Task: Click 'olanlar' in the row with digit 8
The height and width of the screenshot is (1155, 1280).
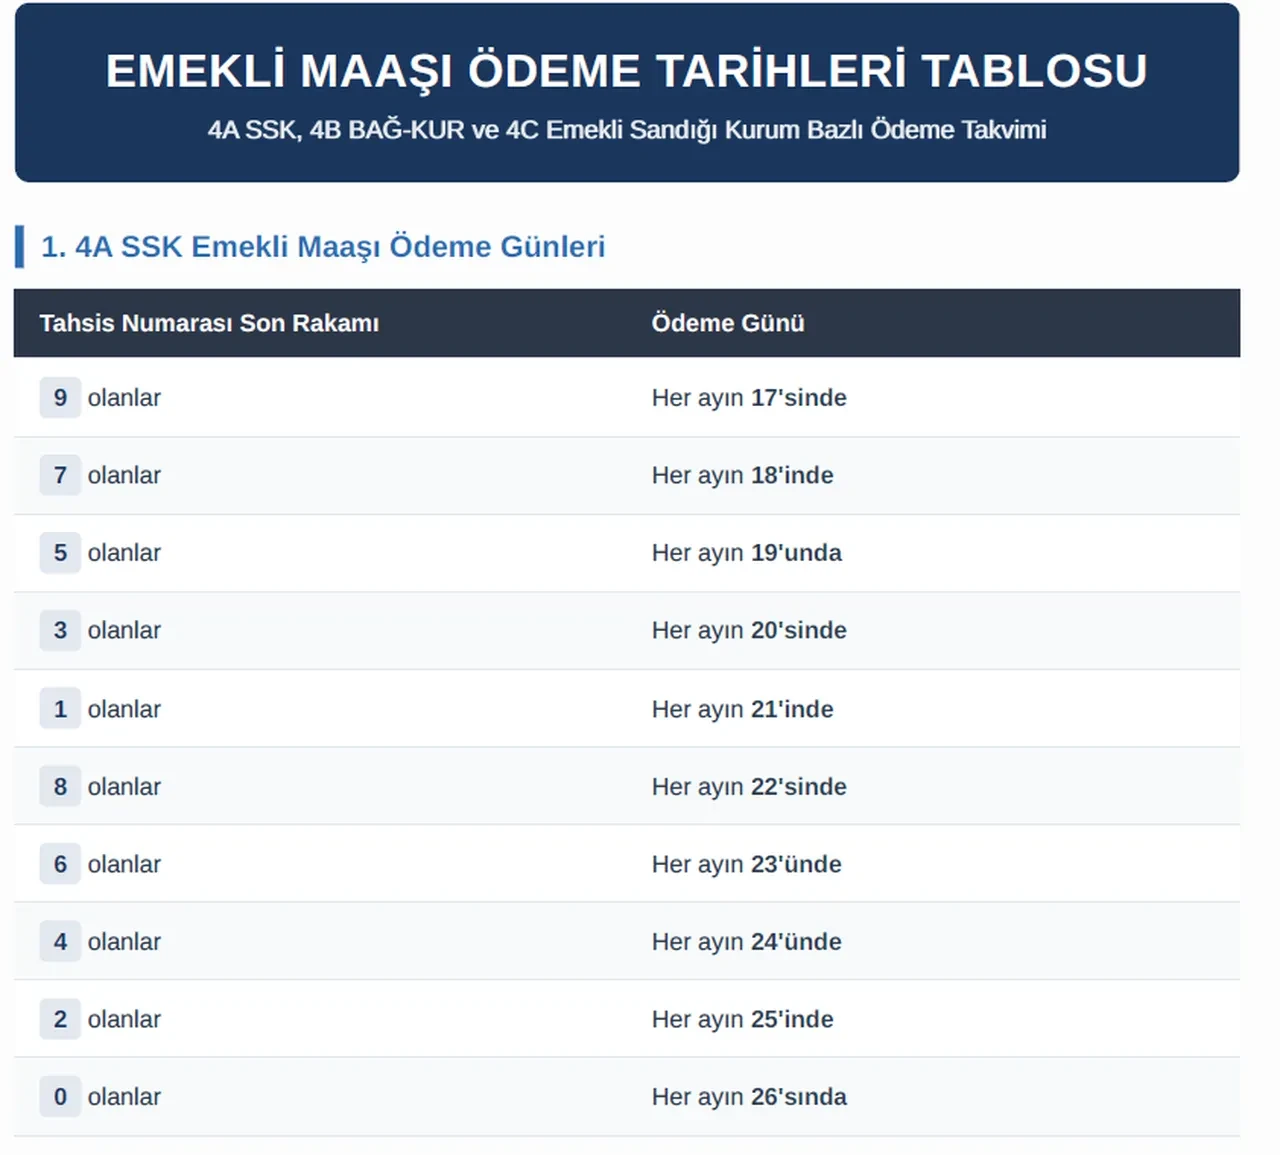Action: (124, 787)
